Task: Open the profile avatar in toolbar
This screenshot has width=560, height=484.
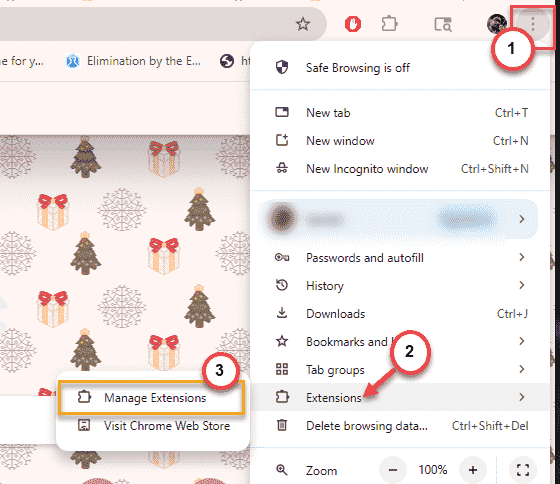Action: pyautogui.click(x=496, y=24)
